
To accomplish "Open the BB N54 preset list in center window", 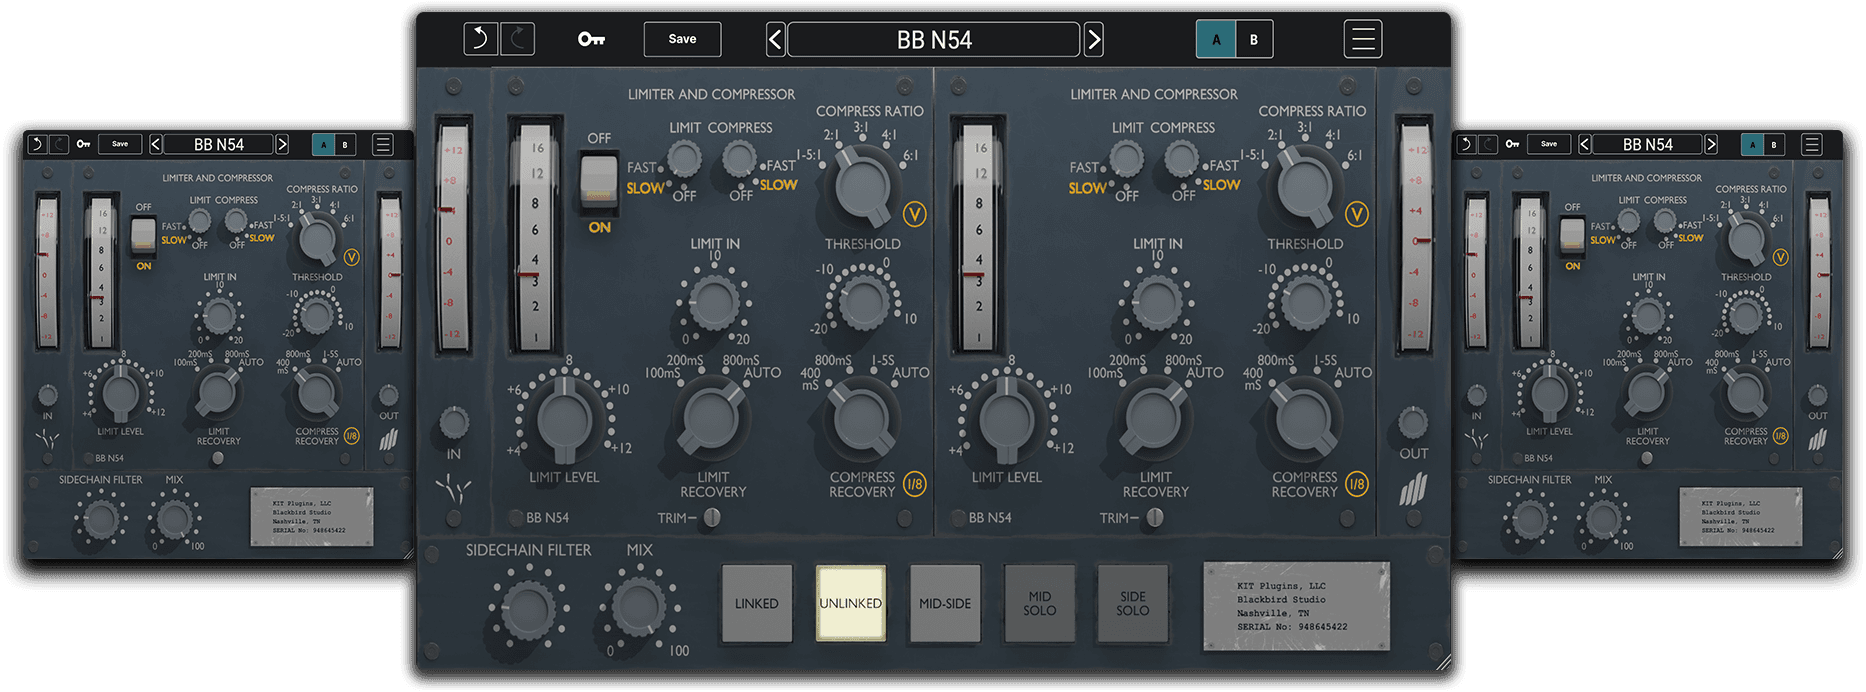I will [934, 40].
